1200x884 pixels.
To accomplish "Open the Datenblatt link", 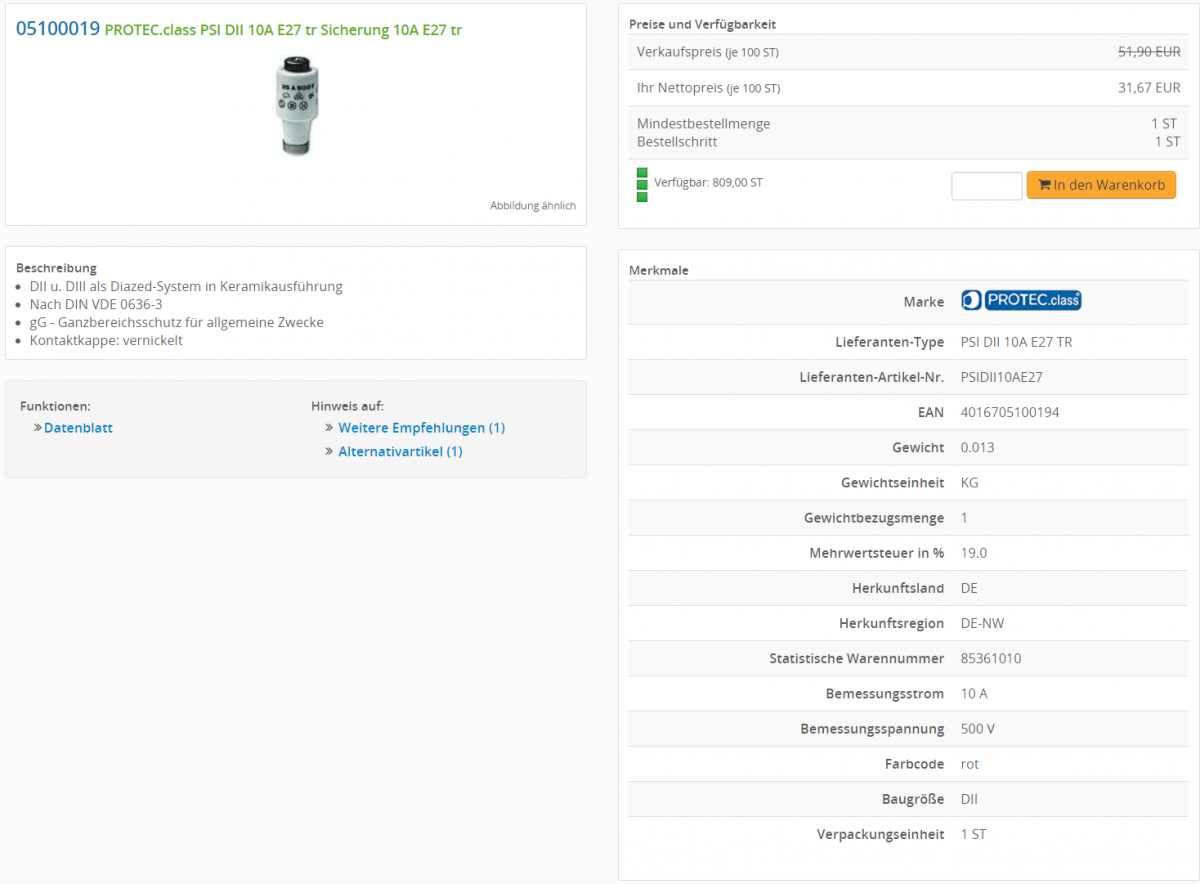I will (x=78, y=428).
